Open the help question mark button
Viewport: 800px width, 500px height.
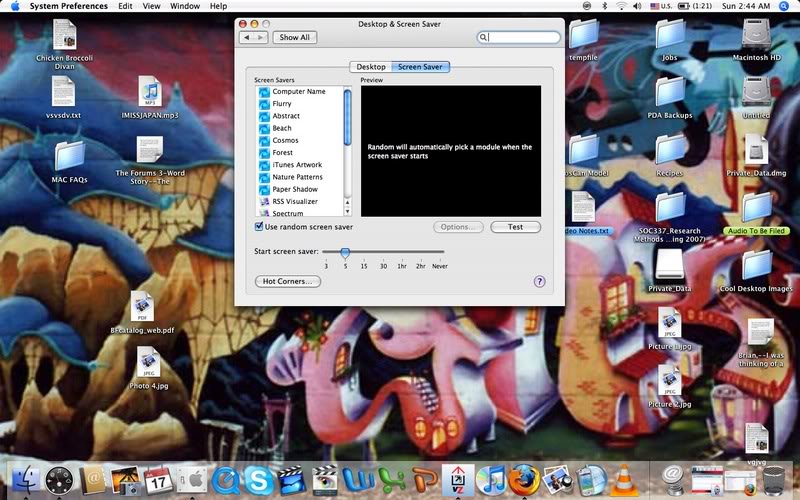click(x=539, y=282)
